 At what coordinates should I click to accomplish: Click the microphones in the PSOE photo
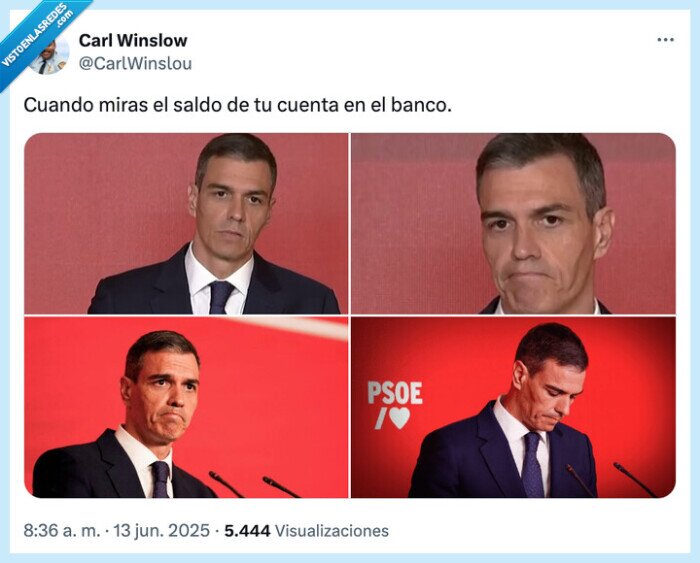coord(612,480)
